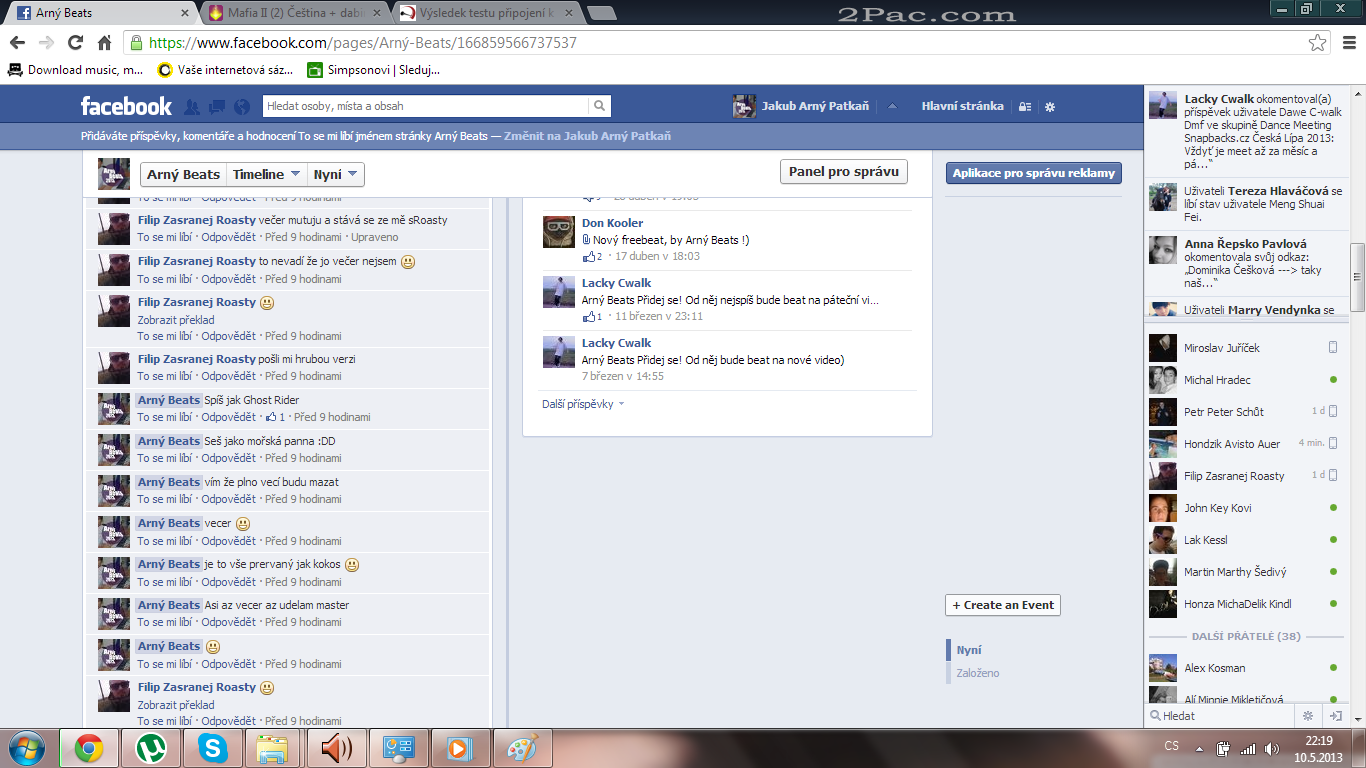Open privacy shortcuts lock icon

pos(1025,107)
